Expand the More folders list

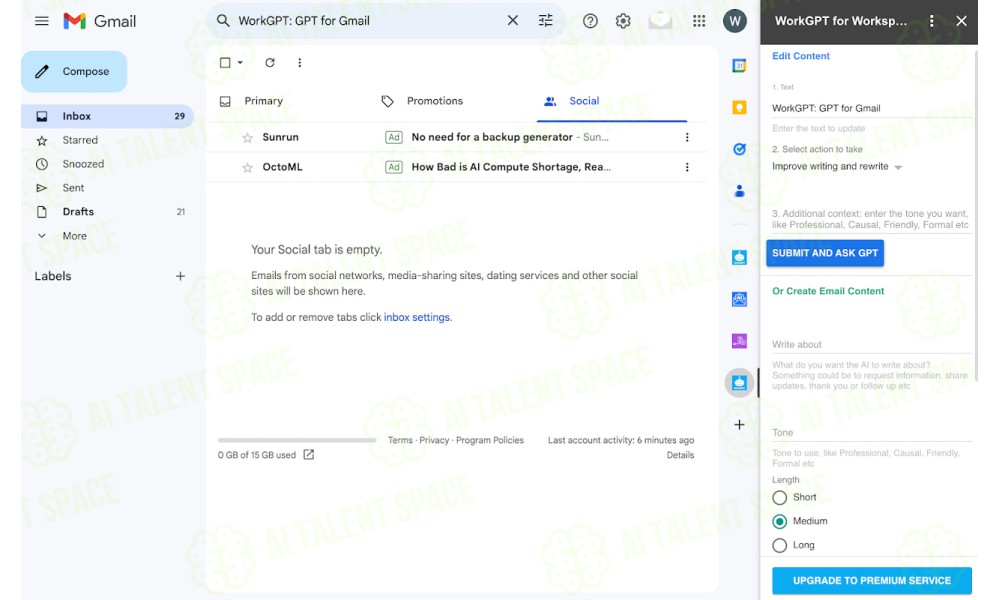coord(75,236)
